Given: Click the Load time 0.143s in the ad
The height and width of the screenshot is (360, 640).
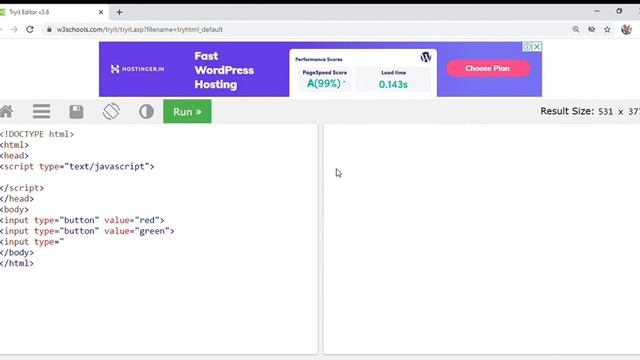Looking at the screenshot, I should [393, 79].
